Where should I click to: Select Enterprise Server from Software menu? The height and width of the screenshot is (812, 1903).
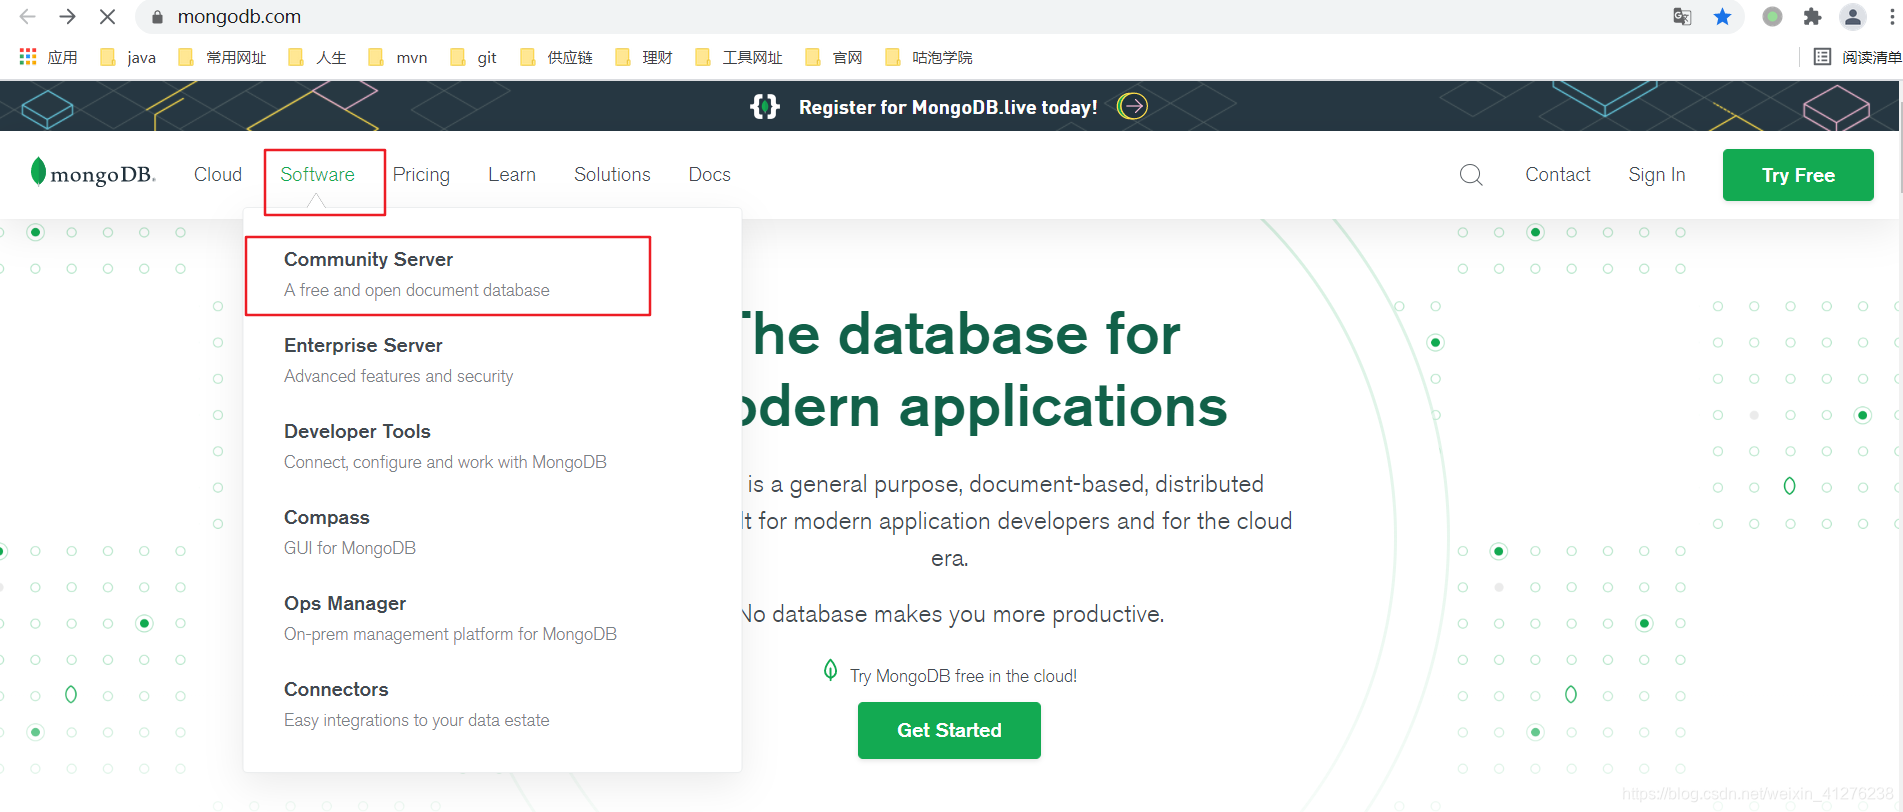[398, 360]
